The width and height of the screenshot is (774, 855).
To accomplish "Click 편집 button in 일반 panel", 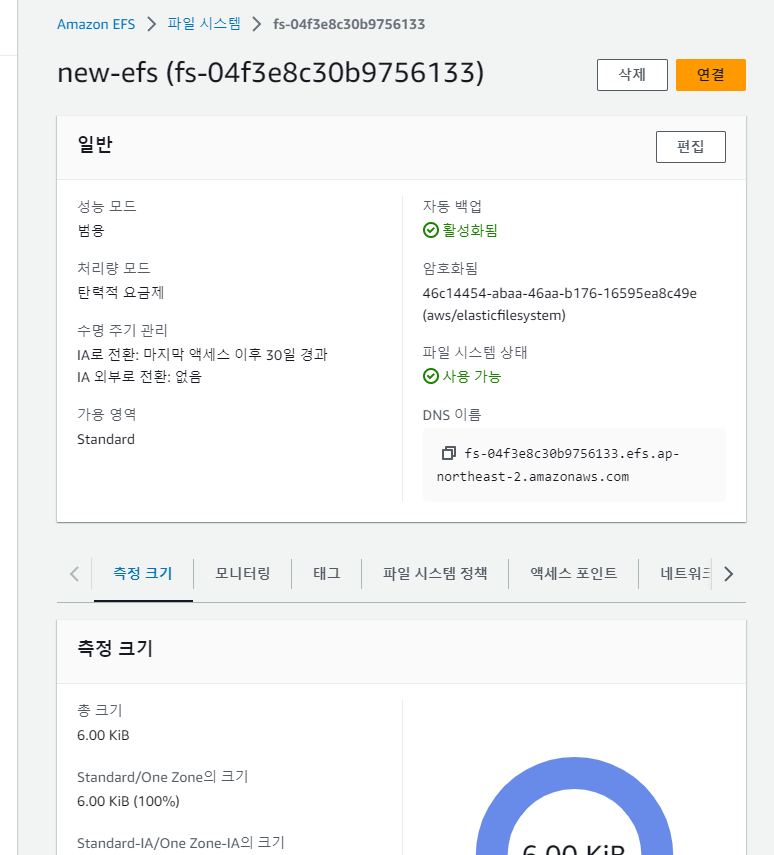I will tap(691, 147).
